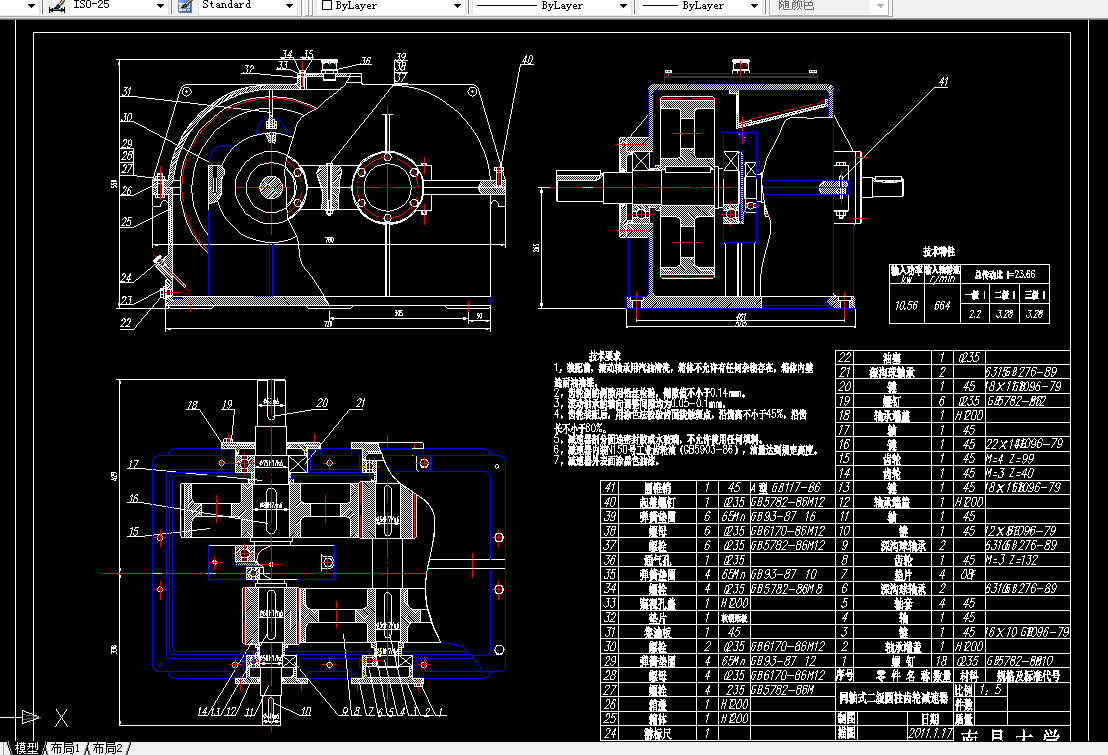Open the Standard table style dropdown

289,6
